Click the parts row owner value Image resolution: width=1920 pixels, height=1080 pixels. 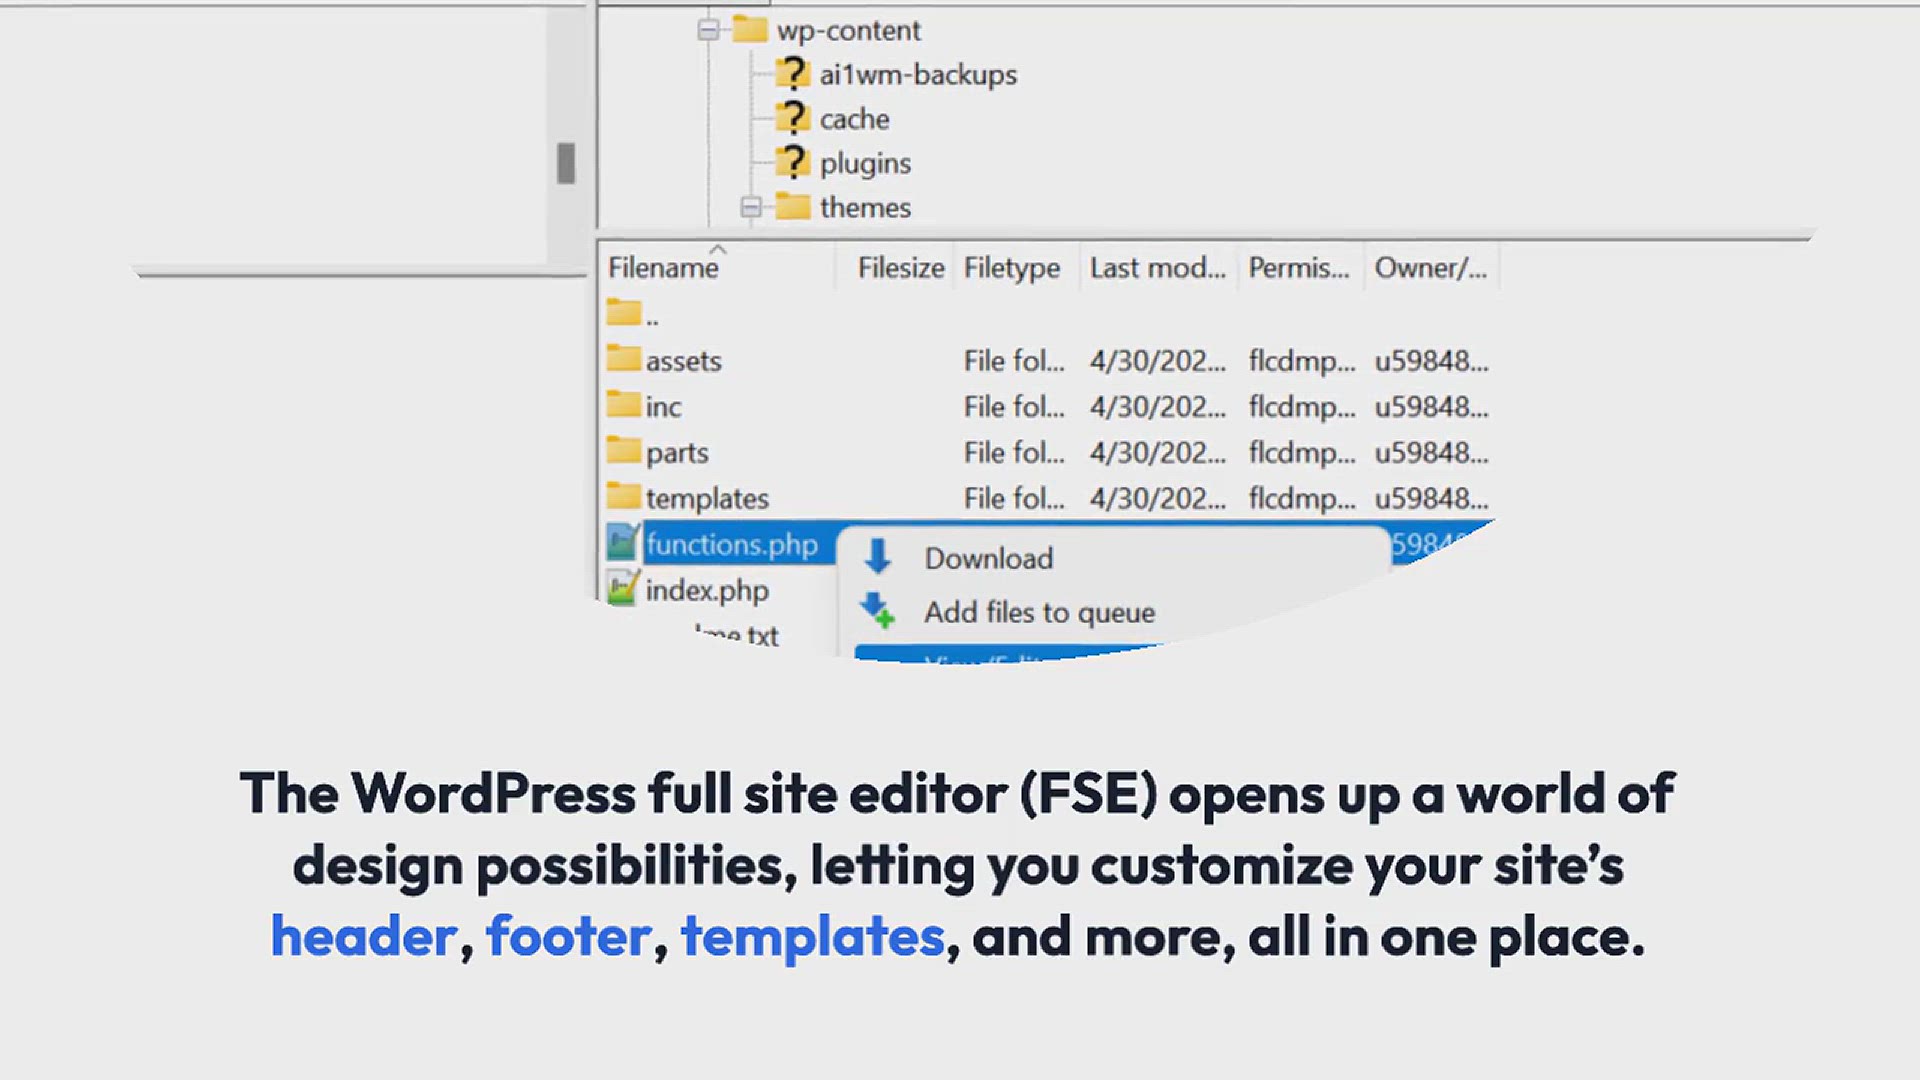(x=1431, y=453)
